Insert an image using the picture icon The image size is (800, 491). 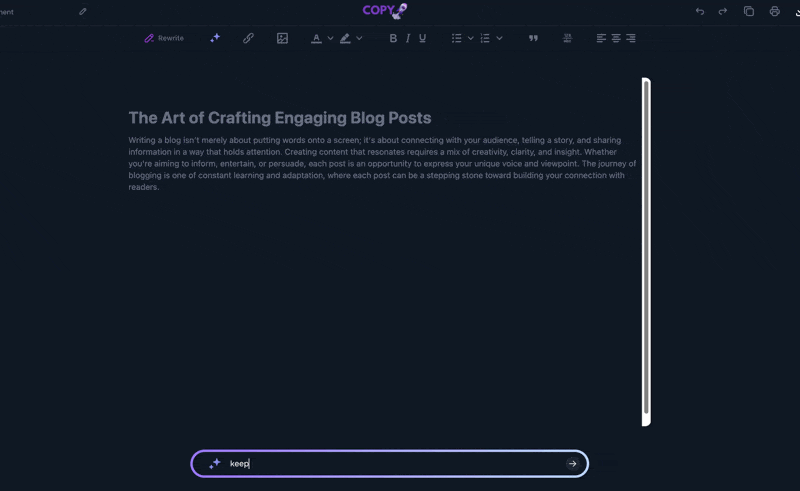282,38
